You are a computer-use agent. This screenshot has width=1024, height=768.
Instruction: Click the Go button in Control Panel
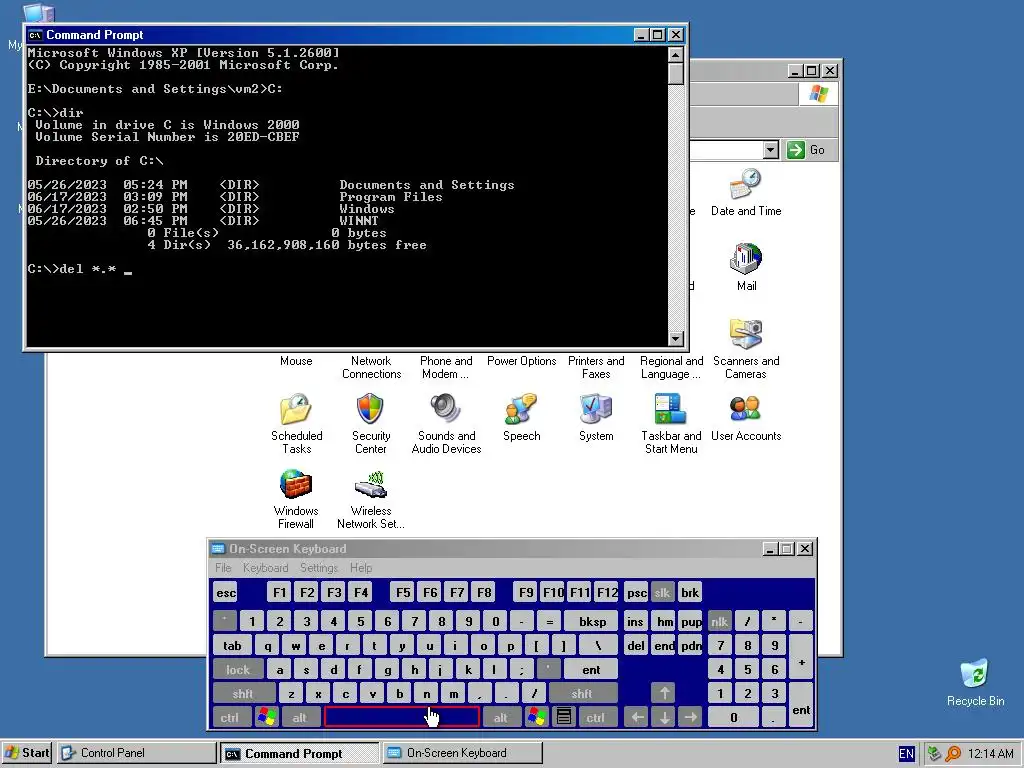click(806, 150)
